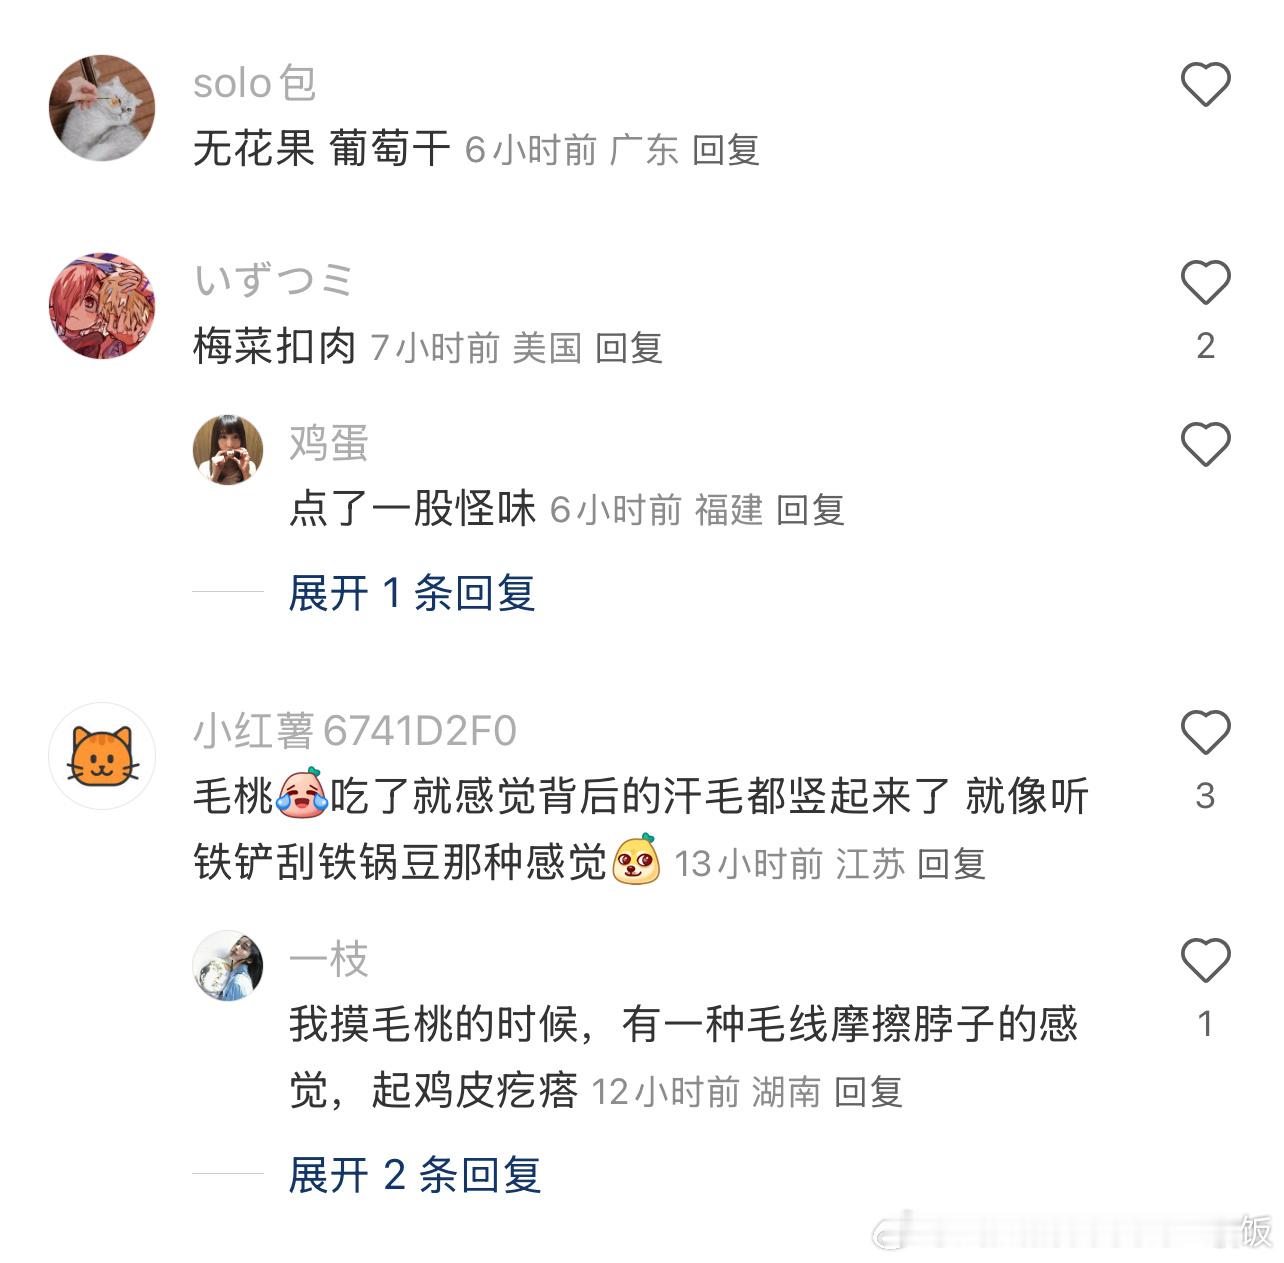Open username 小红薯6741D2F0 profile
1284x1263 pixels.
355,731
